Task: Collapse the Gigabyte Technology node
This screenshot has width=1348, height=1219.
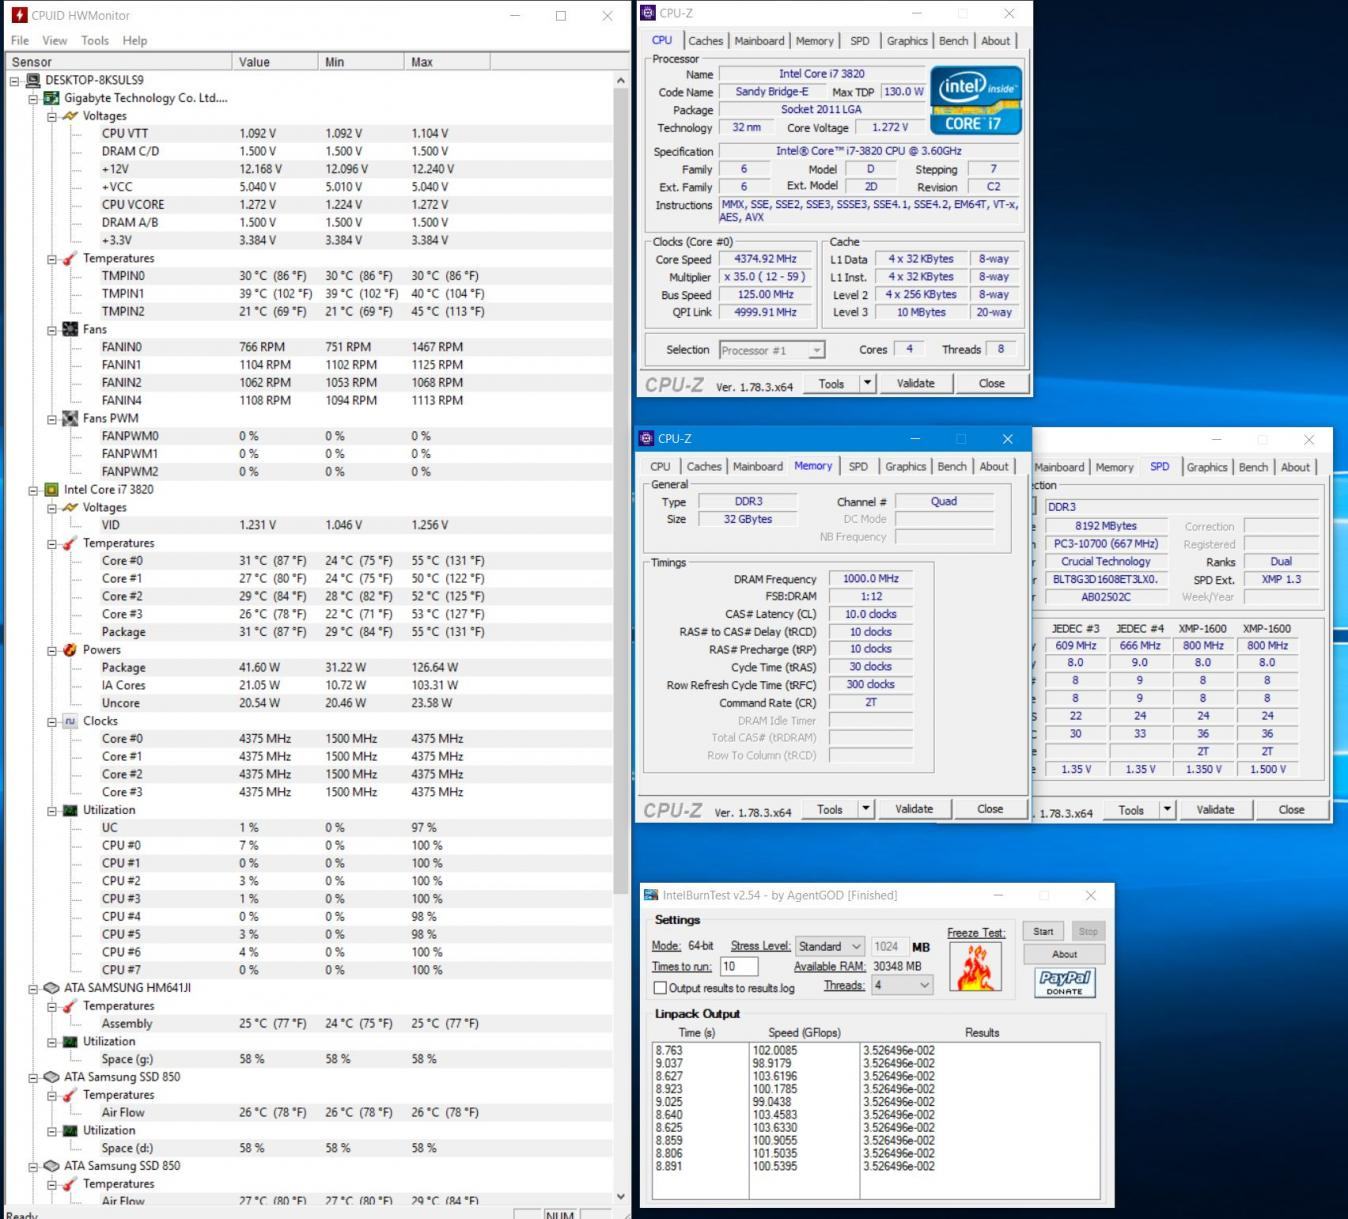Action: (33, 98)
